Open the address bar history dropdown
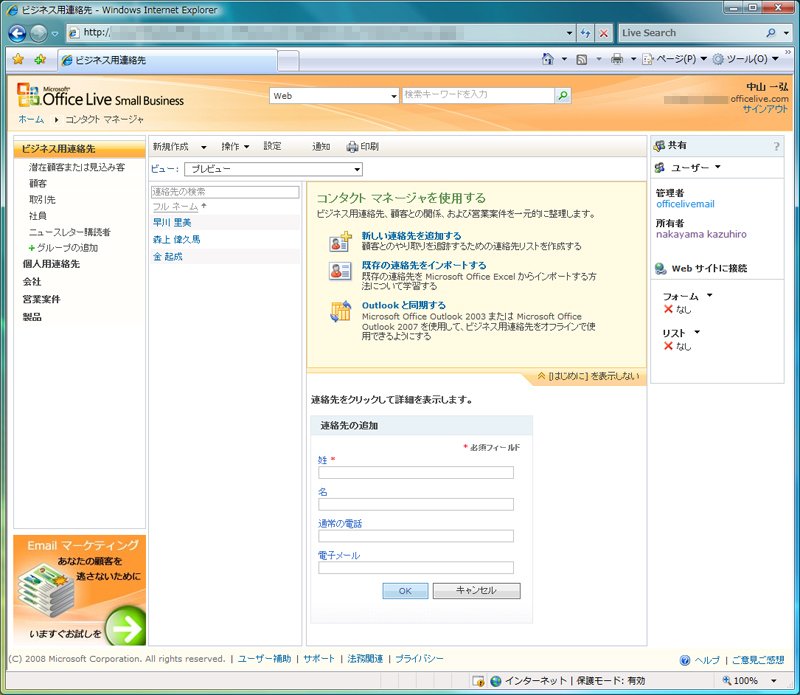Image resolution: width=800 pixels, height=695 pixels. pyautogui.click(x=569, y=33)
